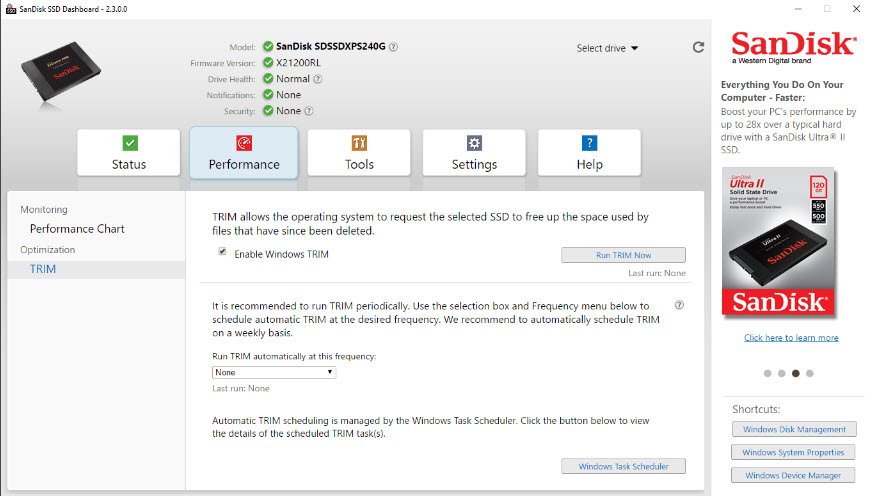
Task: Select Performance Chart in sidebar
Action: click(77, 229)
